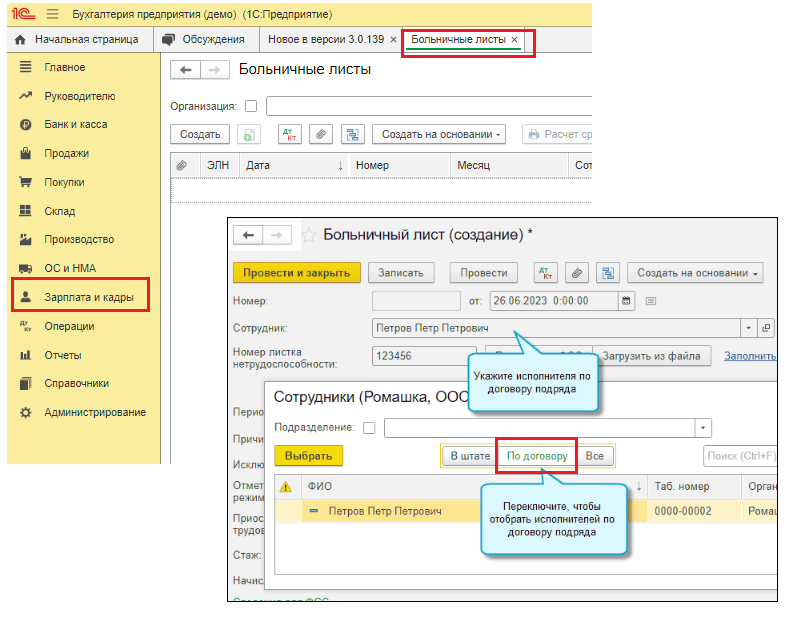Select the В штате filter toggle
Viewport: 793px width, 621px height.
coord(470,456)
